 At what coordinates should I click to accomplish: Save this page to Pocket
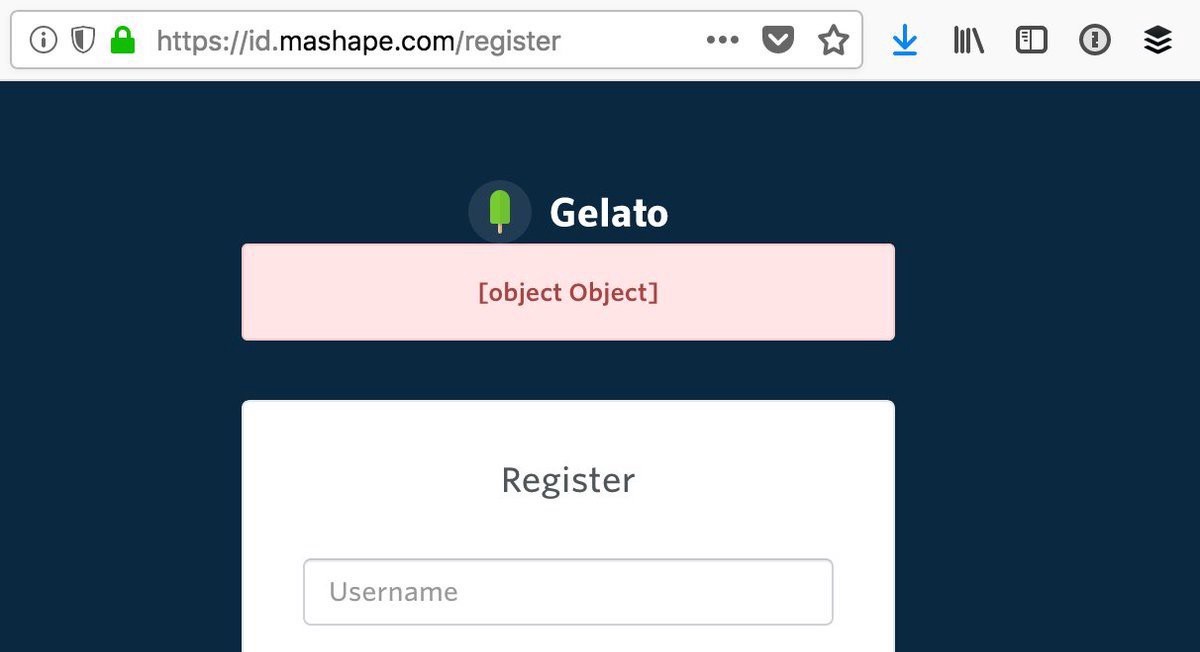tap(777, 40)
